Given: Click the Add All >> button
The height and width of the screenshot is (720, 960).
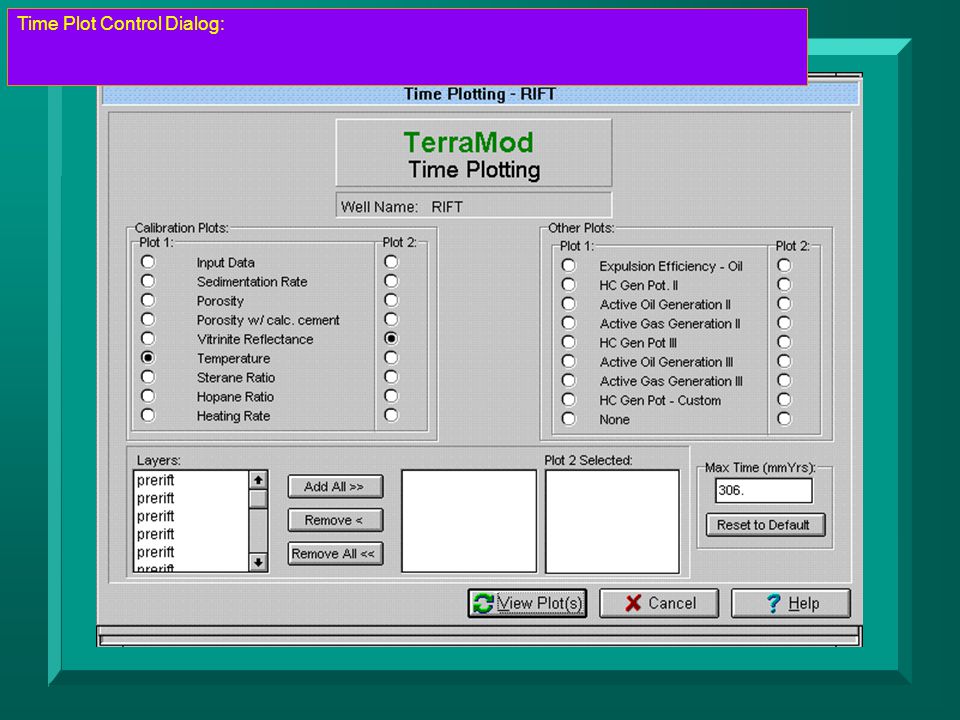Looking at the screenshot, I should click(336, 487).
